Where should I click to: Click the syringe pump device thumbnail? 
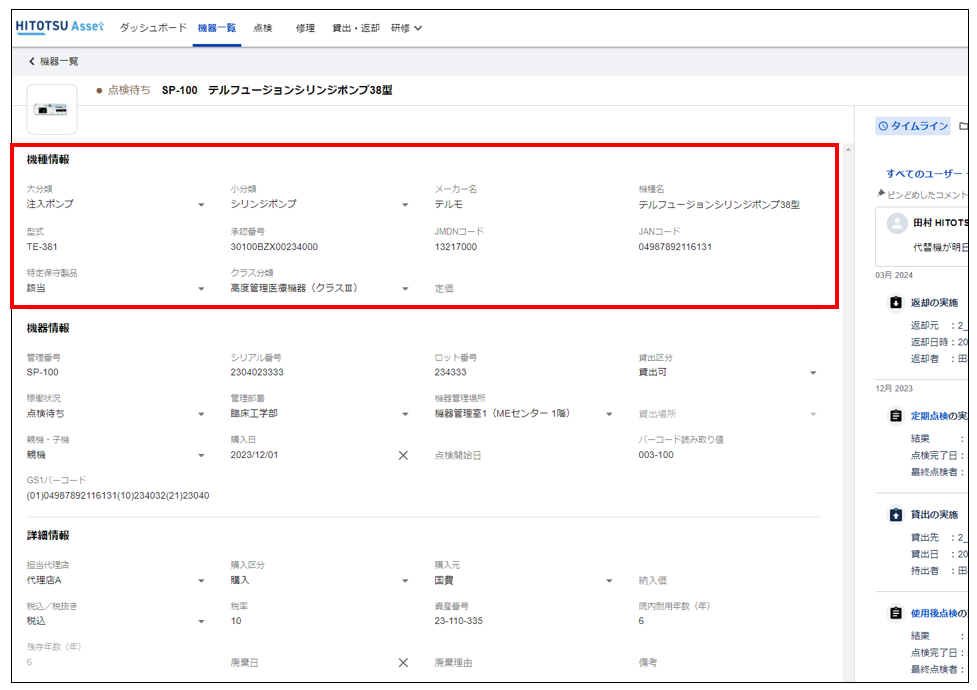(52, 110)
